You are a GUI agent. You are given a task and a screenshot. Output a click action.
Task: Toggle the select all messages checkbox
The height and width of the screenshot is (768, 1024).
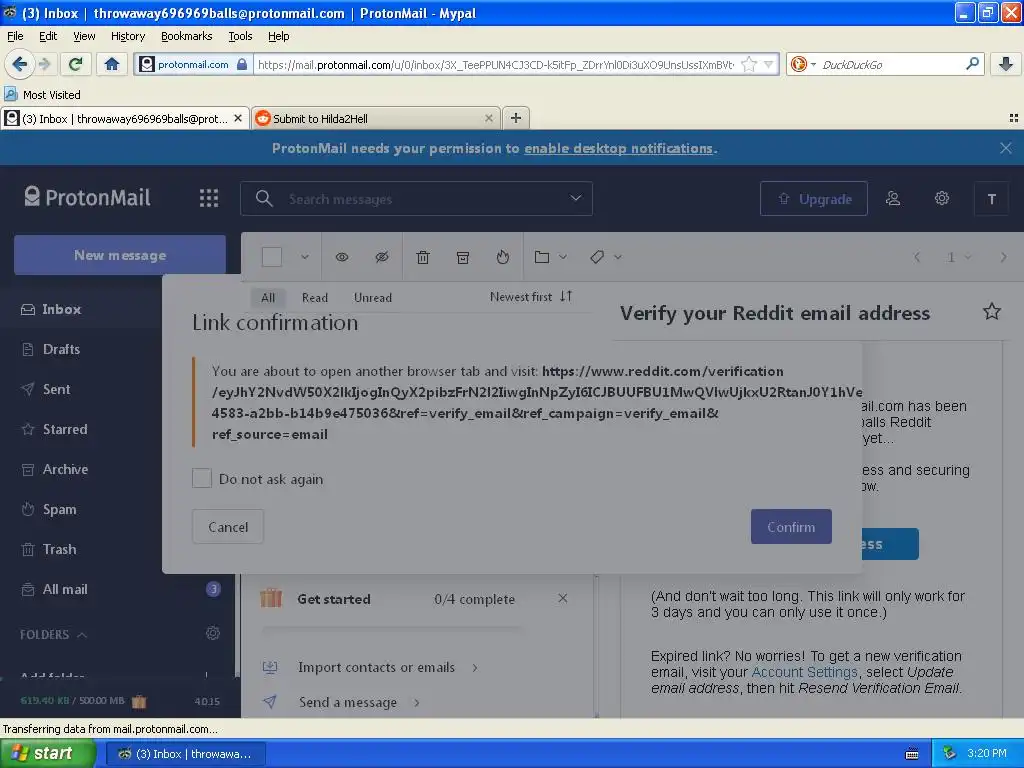(x=272, y=257)
